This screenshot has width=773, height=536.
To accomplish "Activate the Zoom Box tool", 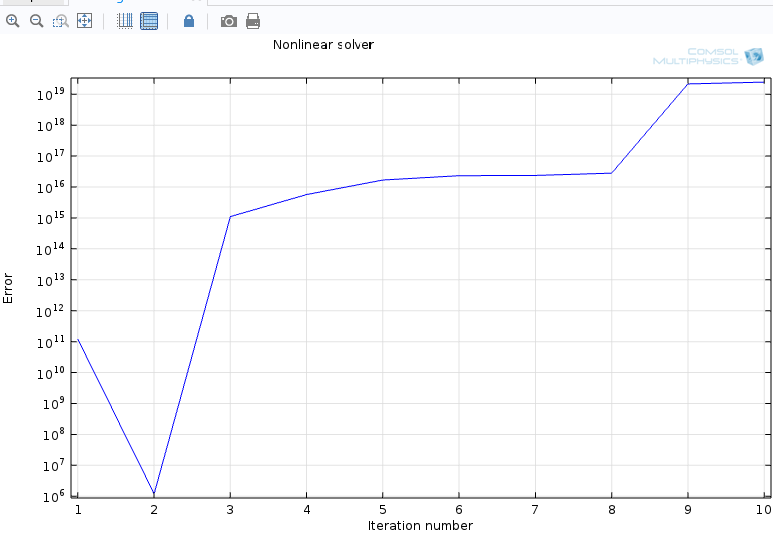I will point(60,21).
